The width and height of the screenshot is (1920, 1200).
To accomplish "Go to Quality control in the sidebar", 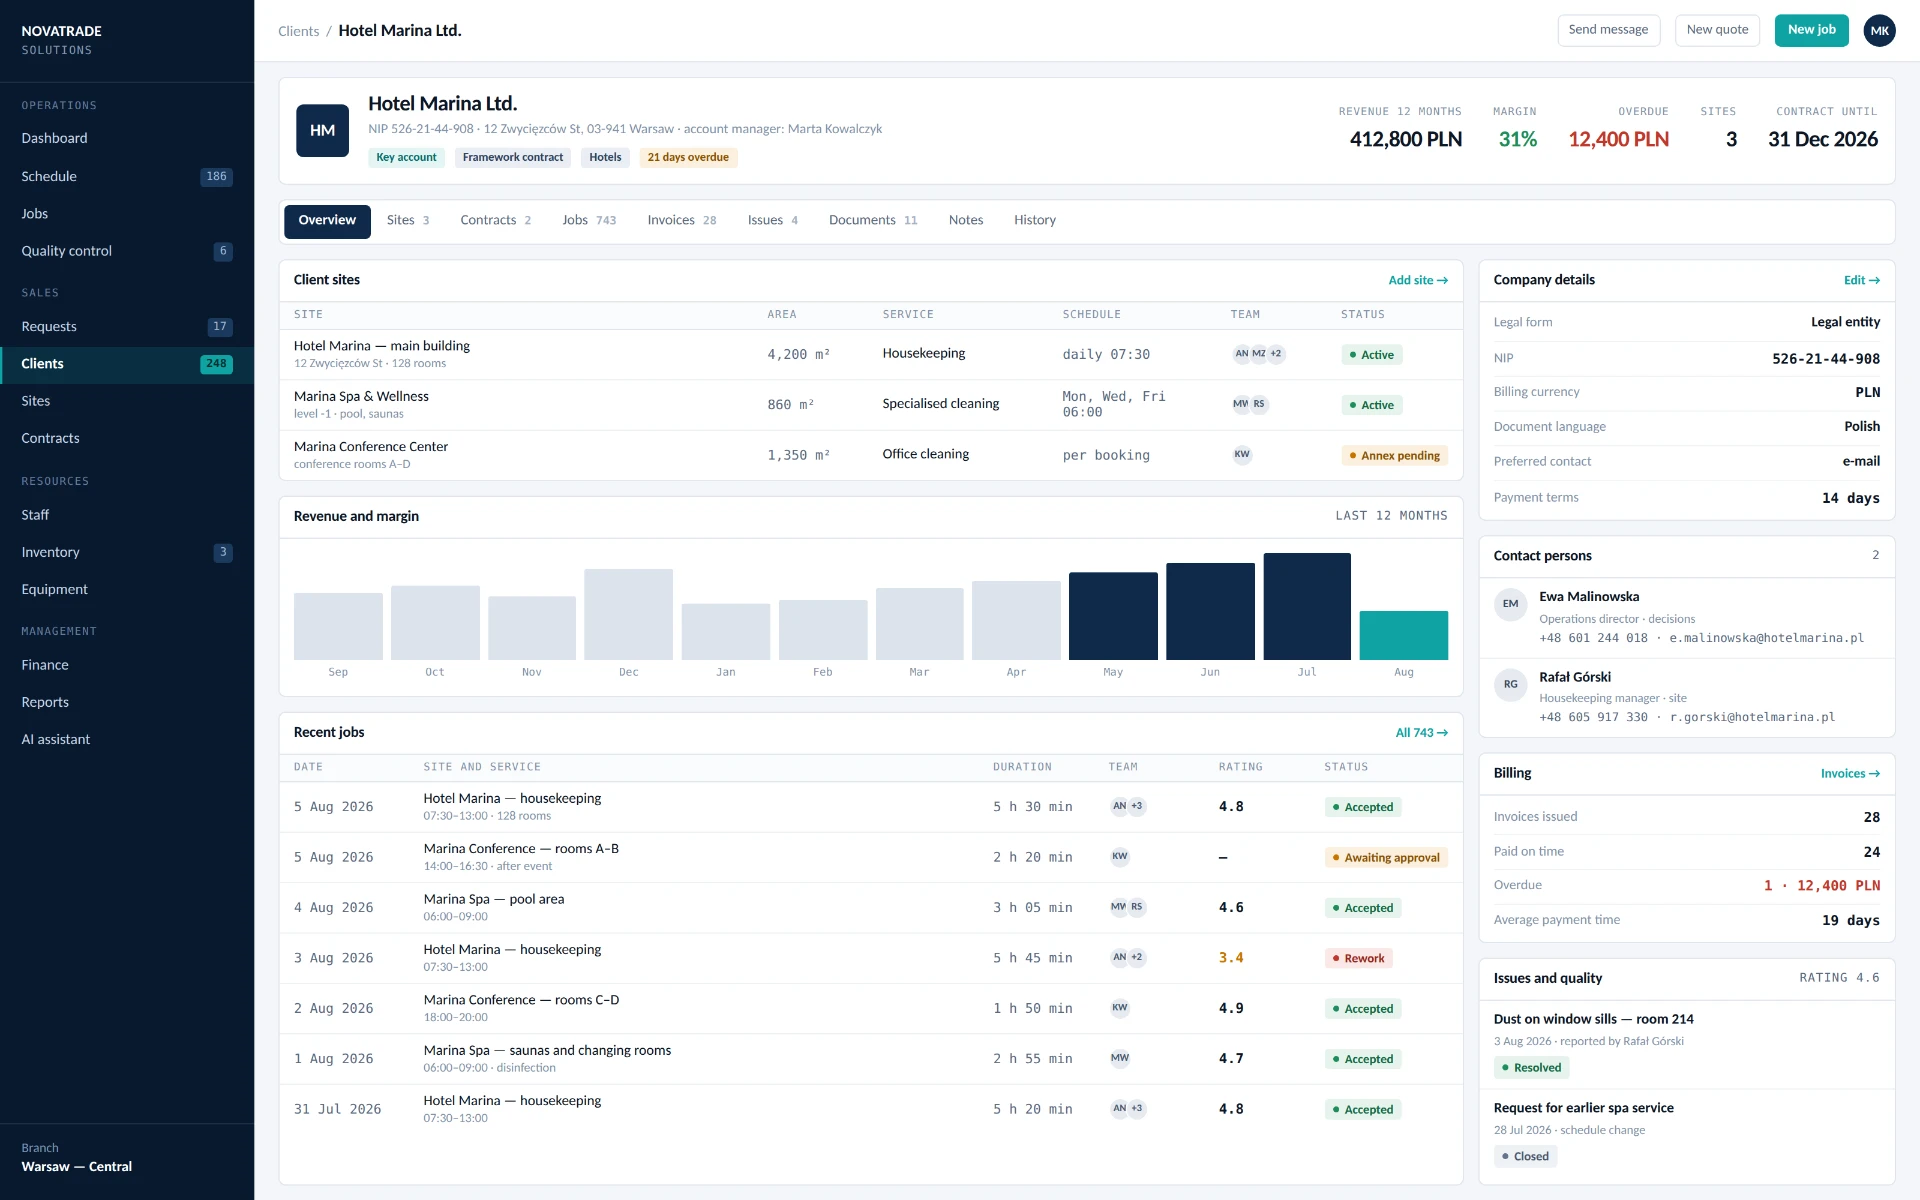I will click(127, 251).
